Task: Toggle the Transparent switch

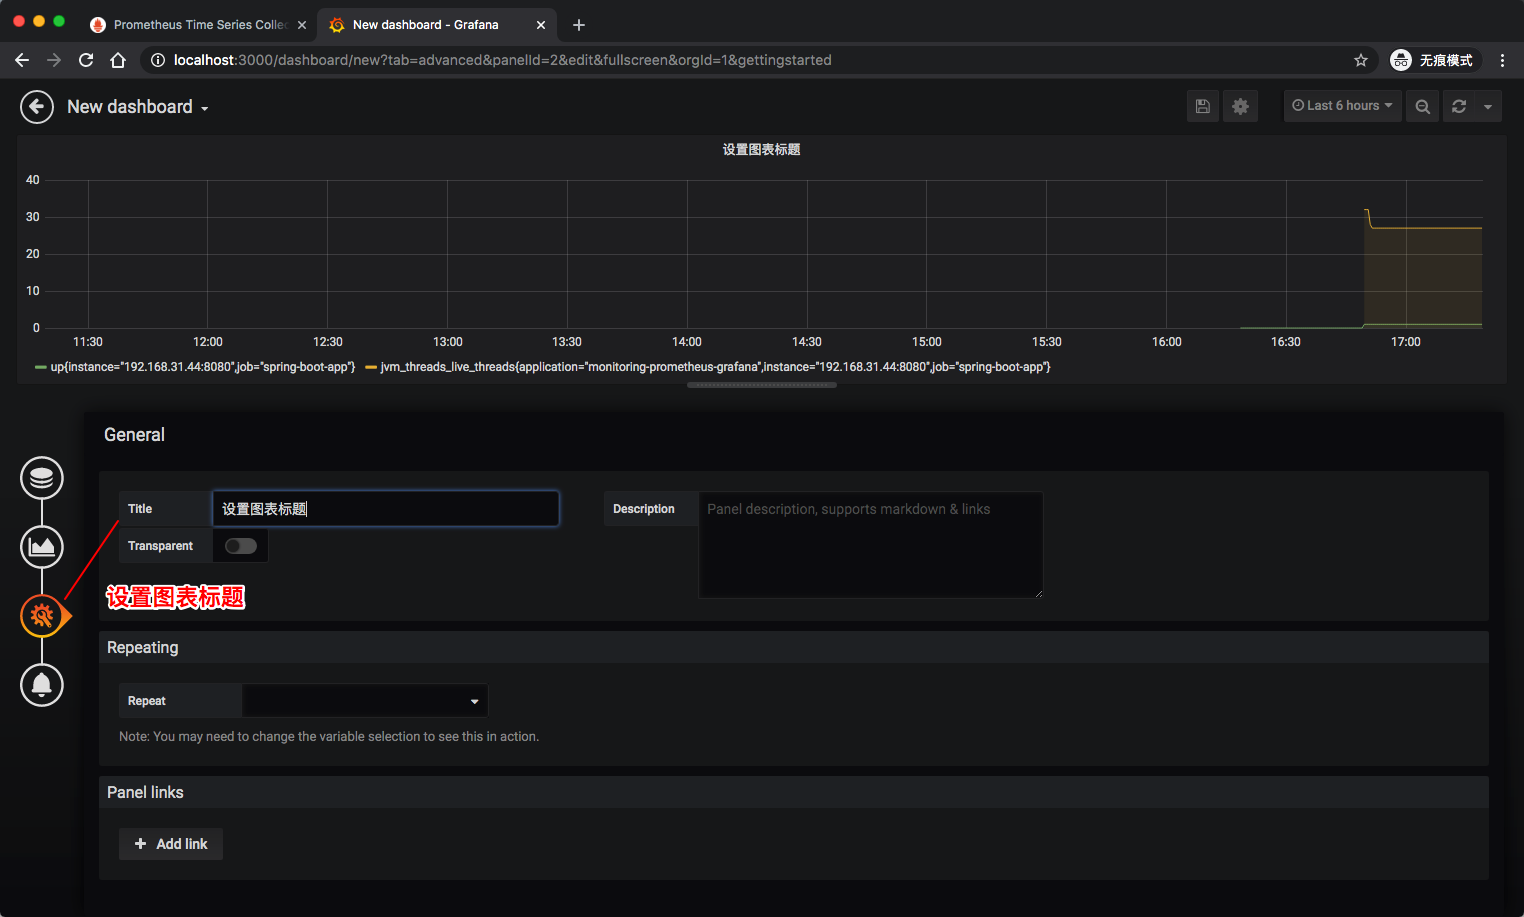Action: point(241,546)
